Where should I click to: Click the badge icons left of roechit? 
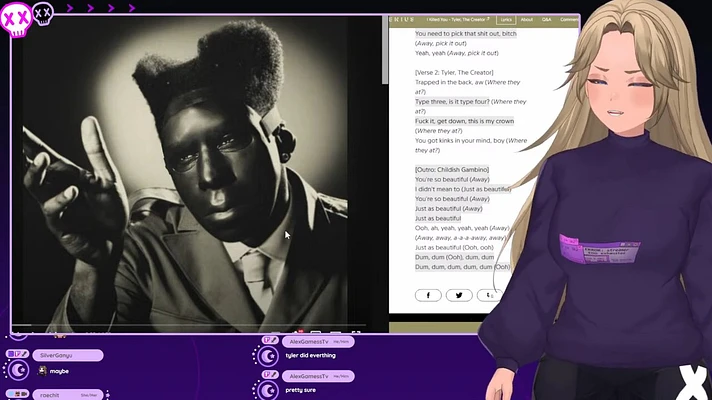[x=17, y=393]
